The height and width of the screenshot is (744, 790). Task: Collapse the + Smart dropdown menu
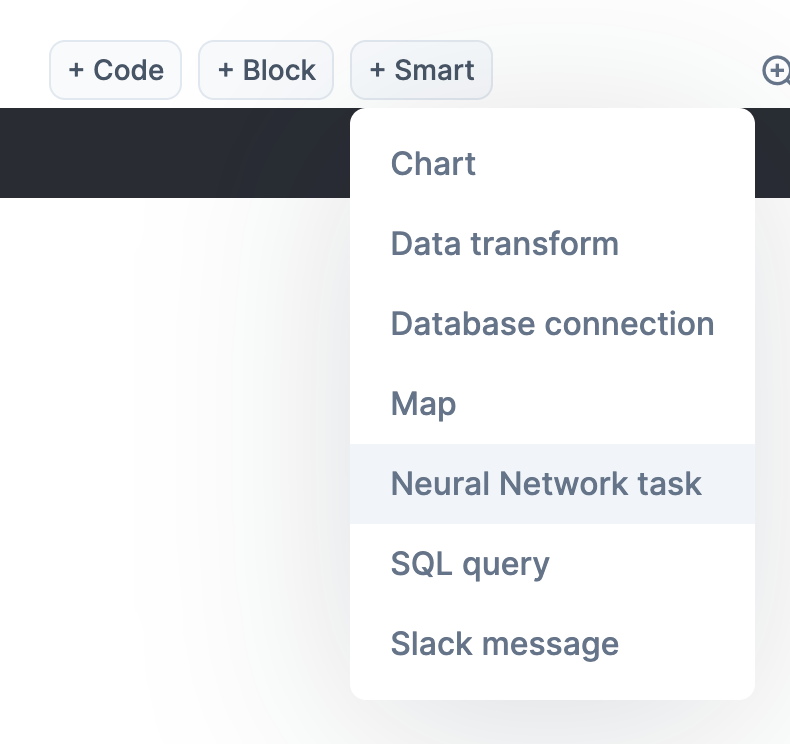pyautogui.click(x=421, y=70)
